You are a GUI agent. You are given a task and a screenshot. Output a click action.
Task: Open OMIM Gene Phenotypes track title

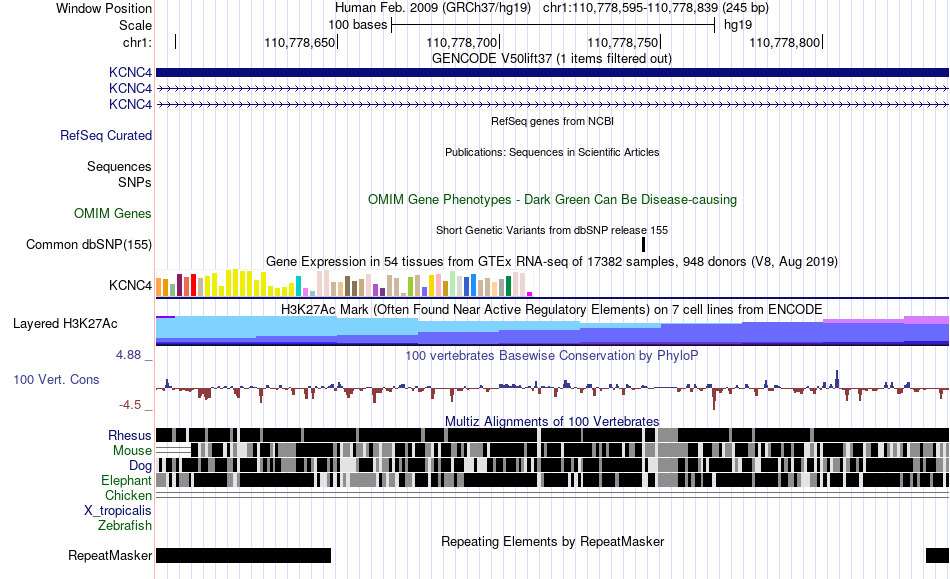coord(552,199)
